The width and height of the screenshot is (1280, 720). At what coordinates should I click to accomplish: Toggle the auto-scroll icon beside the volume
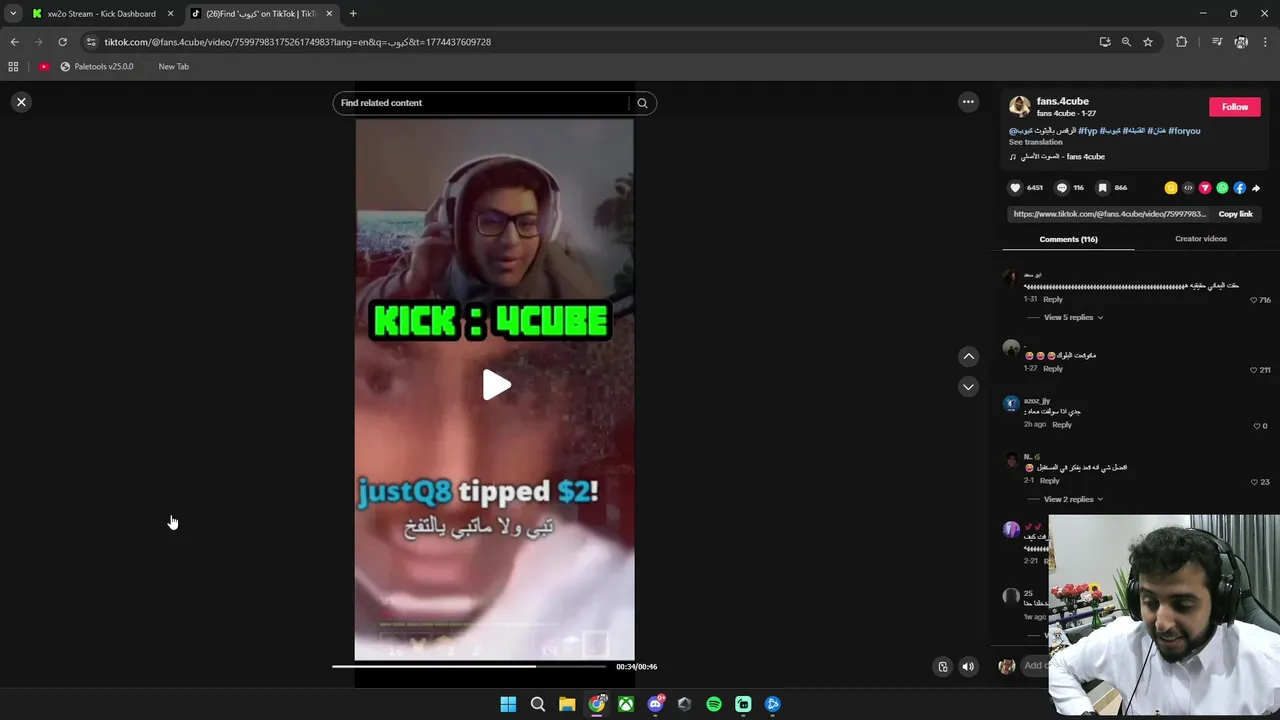click(x=942, y=667)
